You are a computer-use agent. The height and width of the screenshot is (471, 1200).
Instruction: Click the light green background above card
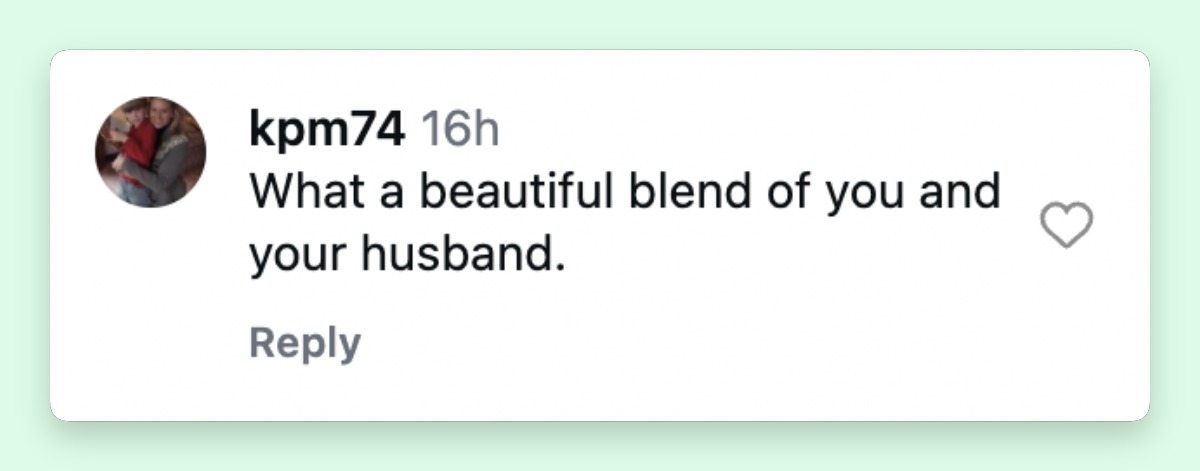(x=600, y=22)
